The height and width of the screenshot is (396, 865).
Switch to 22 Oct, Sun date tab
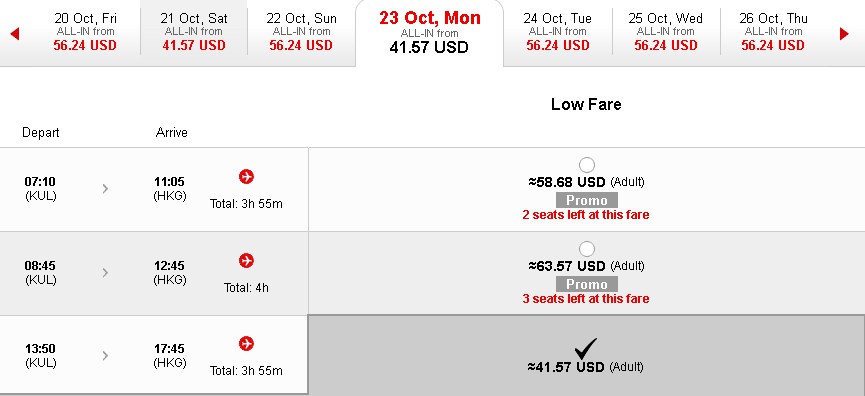[x=301, y=31]
